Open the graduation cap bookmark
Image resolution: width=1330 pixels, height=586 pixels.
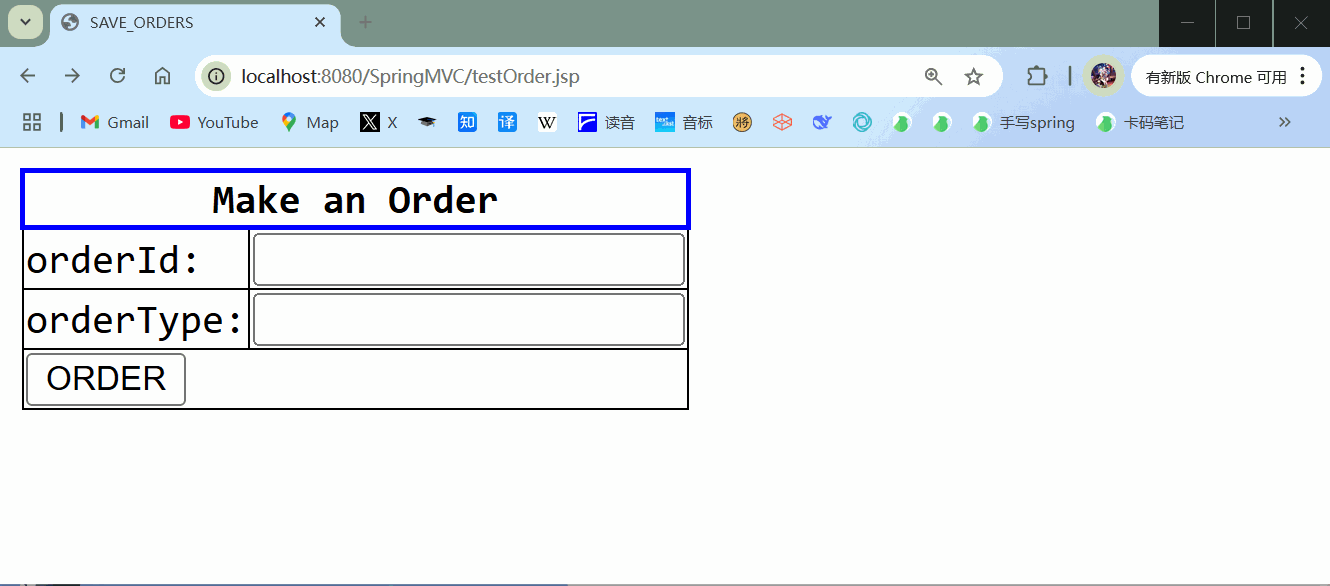click(427, 122)
